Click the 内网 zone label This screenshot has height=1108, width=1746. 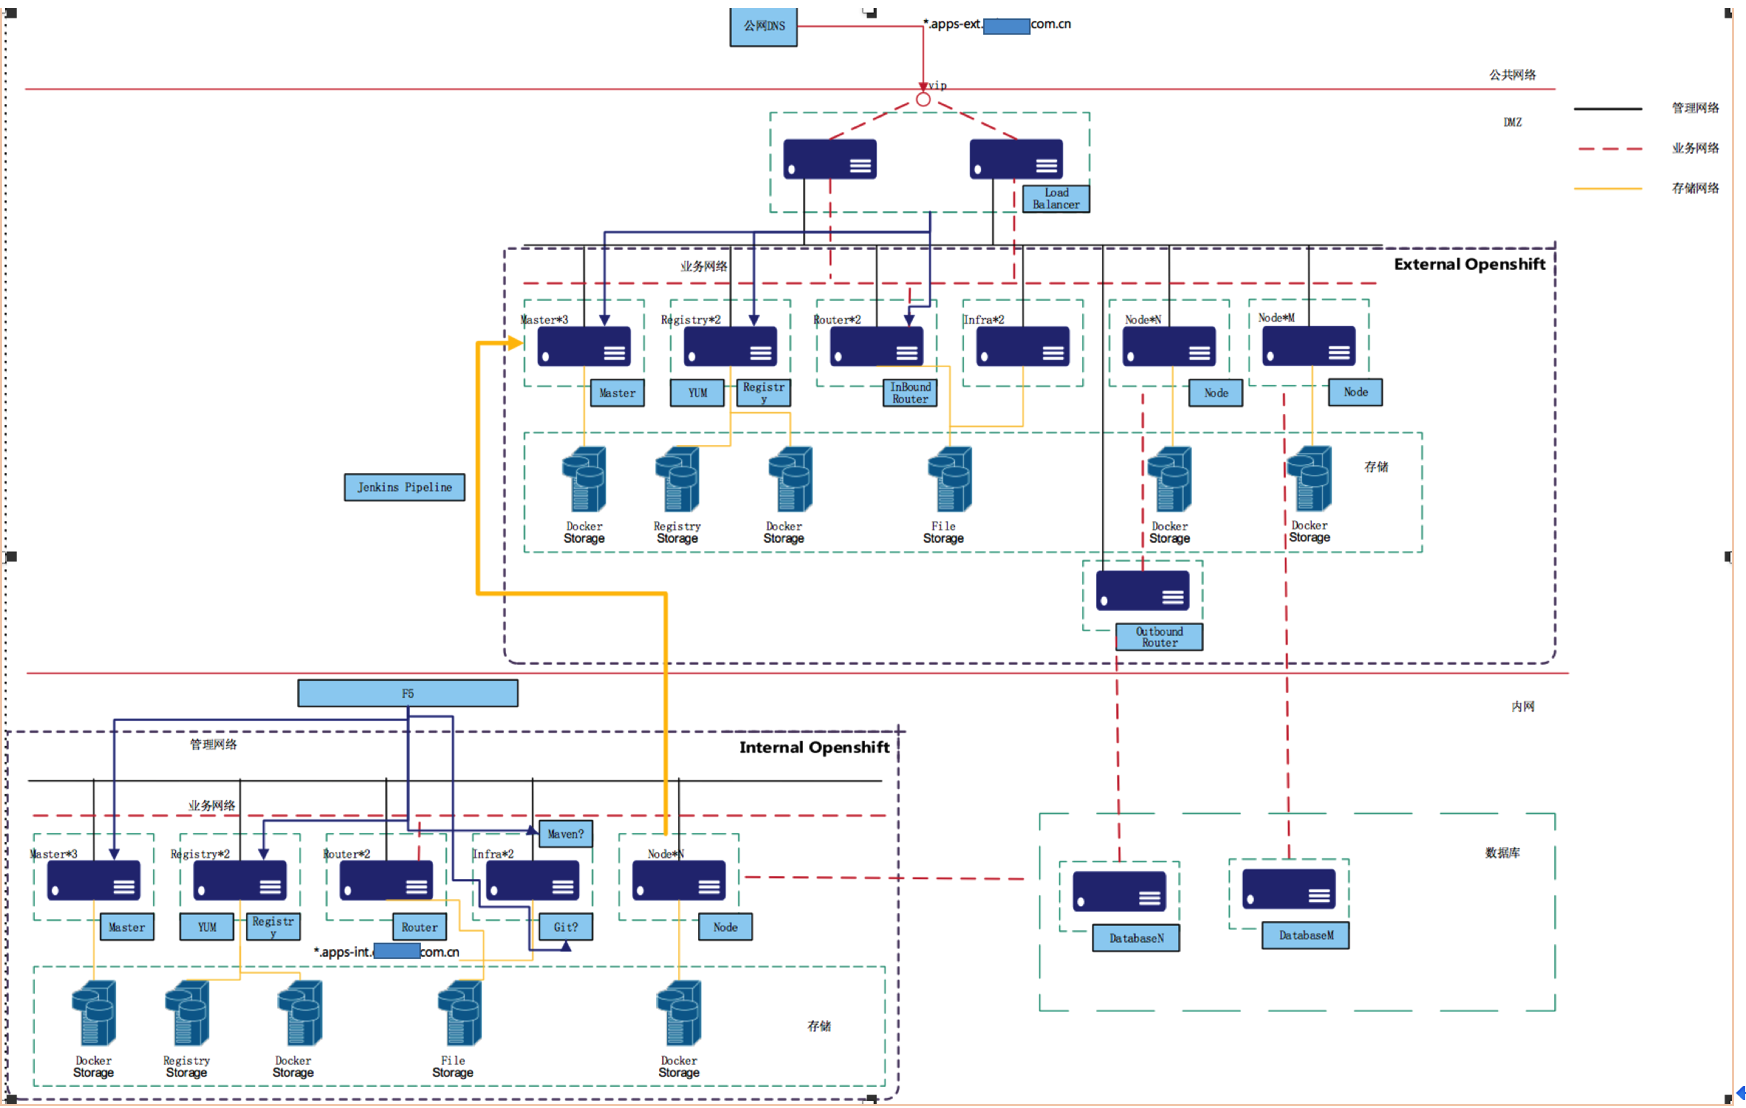pos(1523,706)
